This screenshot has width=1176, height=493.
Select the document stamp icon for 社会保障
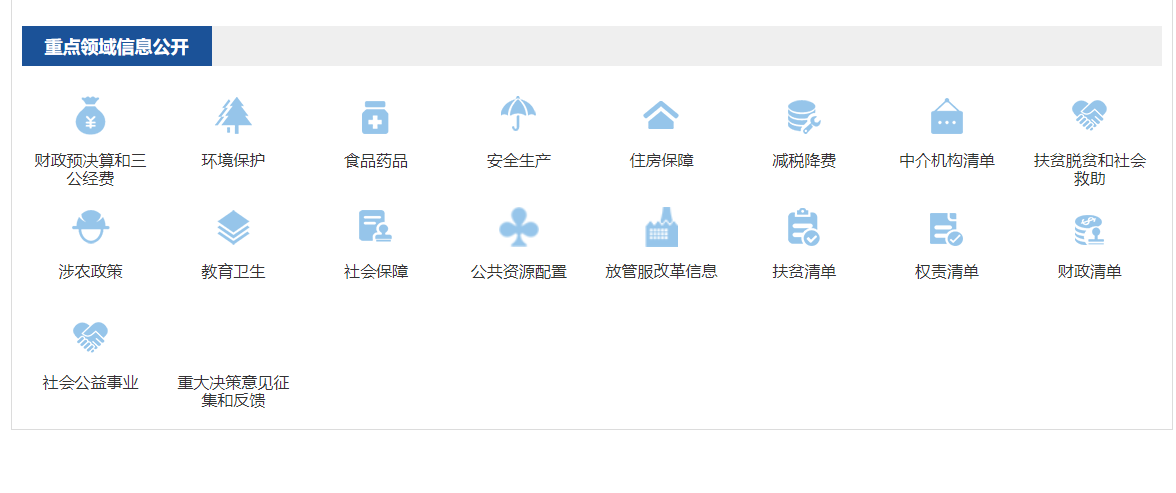[x=376, y=227]
